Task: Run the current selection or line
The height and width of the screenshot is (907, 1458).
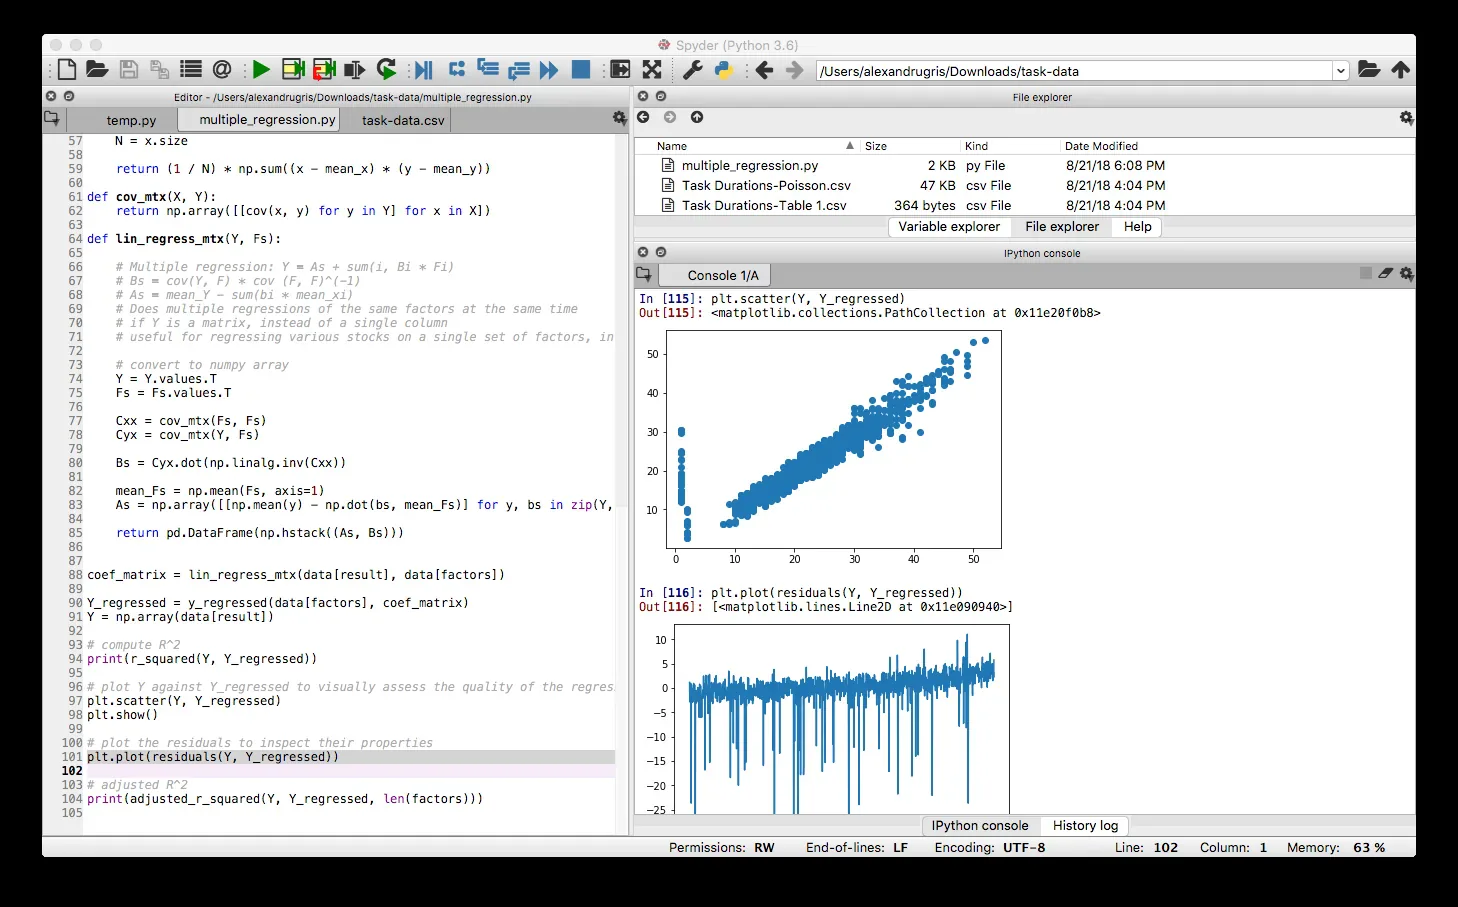Action: tap(354, 70)
